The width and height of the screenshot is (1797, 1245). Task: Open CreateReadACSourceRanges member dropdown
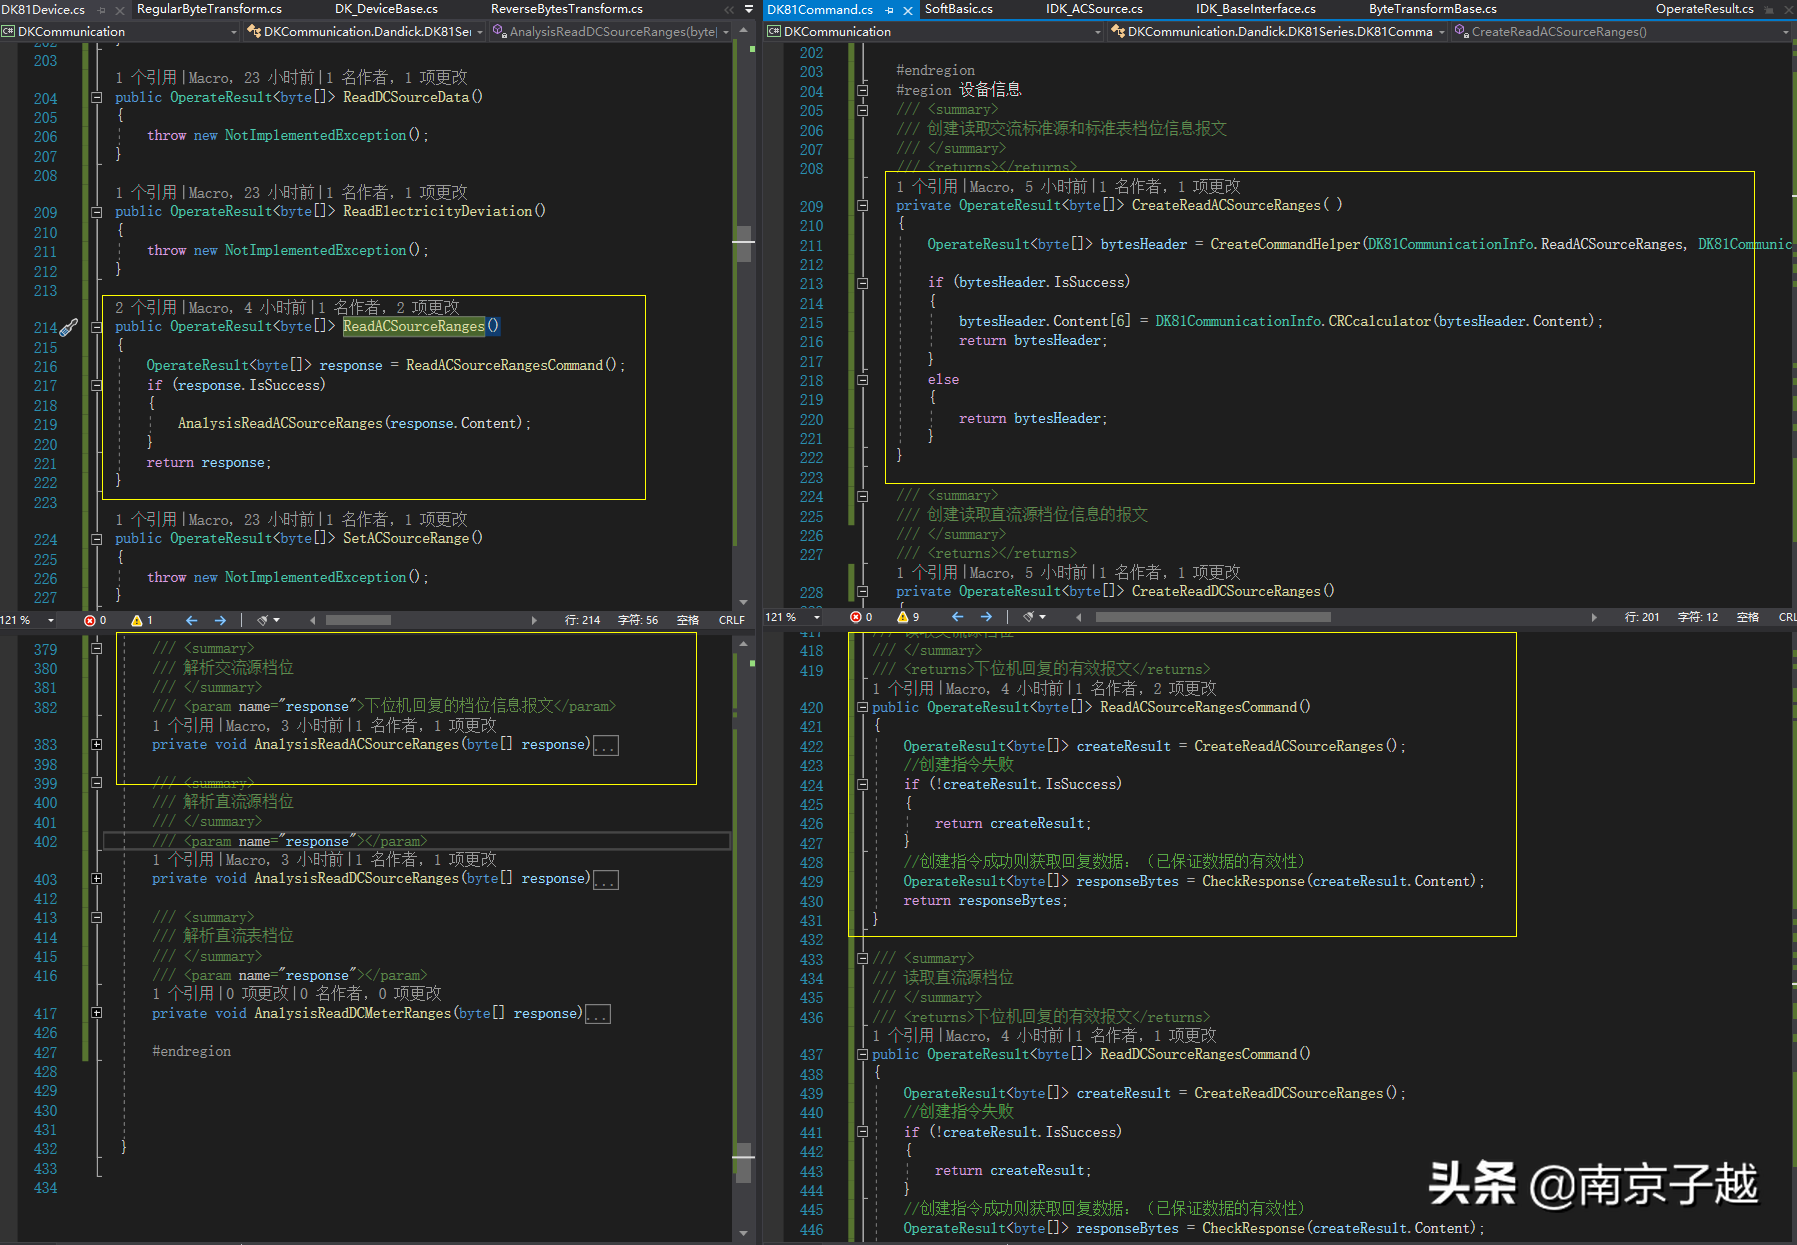(x=1785, y=32)
